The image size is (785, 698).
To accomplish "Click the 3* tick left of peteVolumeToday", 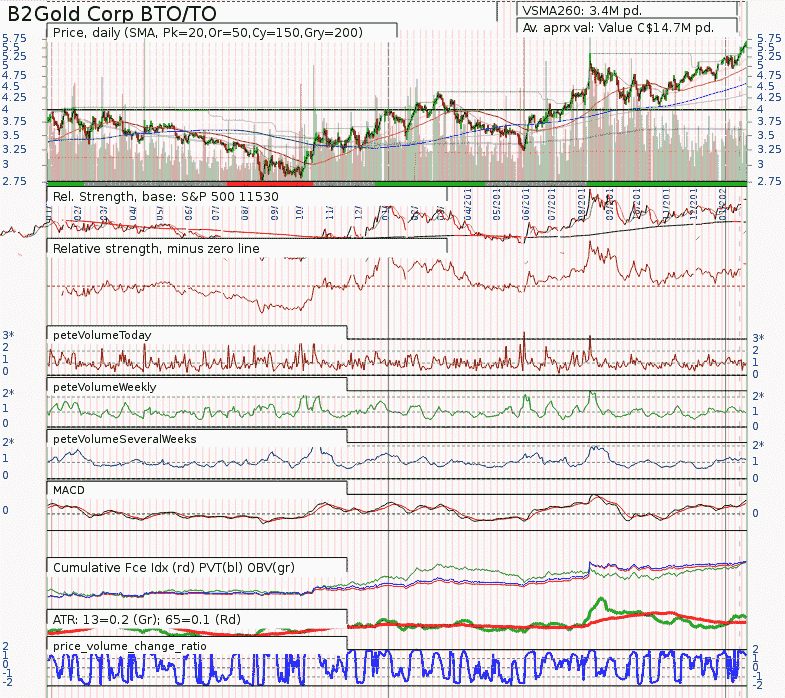I will pyautogui.click(x=8, y=335).
